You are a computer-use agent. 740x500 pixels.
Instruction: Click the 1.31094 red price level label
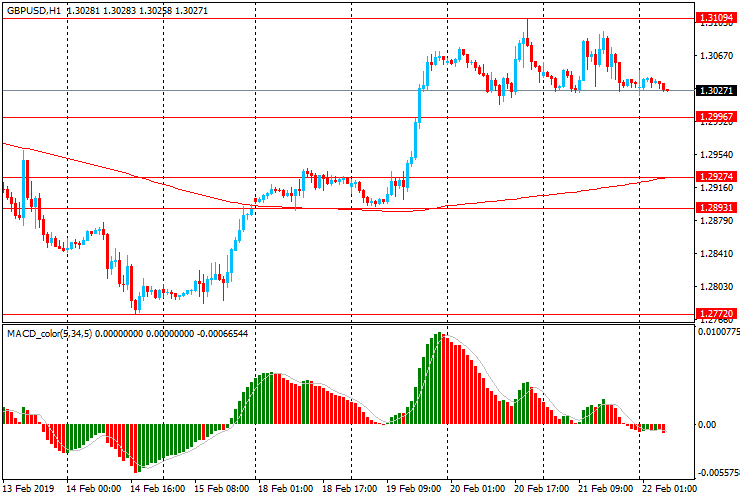click(x=716, y=18)
